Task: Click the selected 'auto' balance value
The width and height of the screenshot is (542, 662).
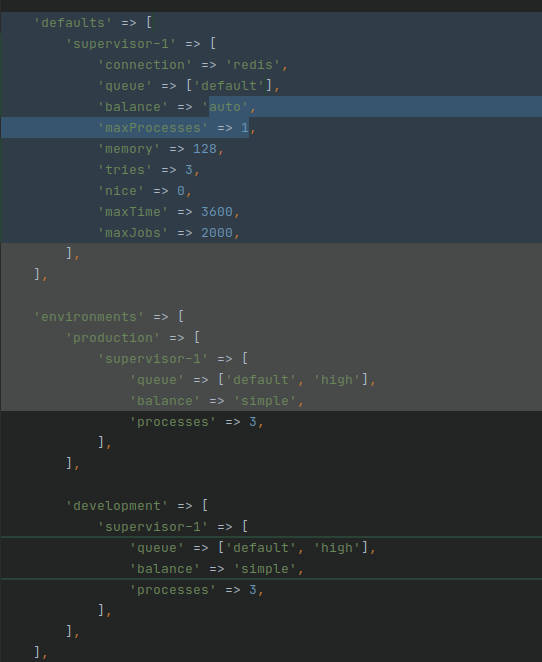Action: [x=225, y=107]
